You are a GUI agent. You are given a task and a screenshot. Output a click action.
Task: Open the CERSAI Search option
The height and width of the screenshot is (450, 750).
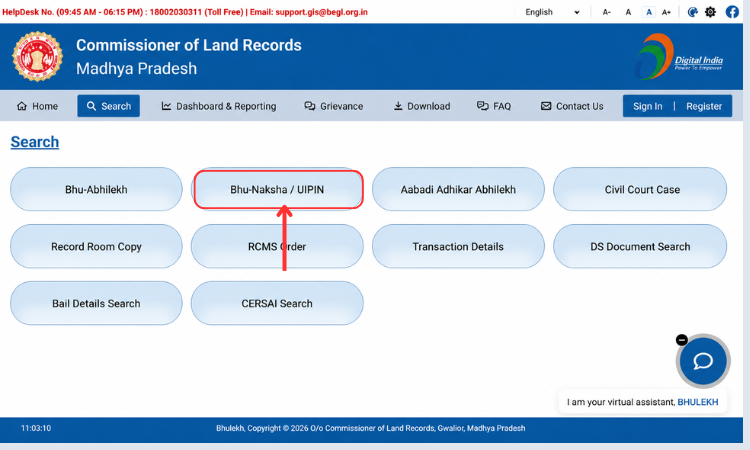click(x=277, y=303)
